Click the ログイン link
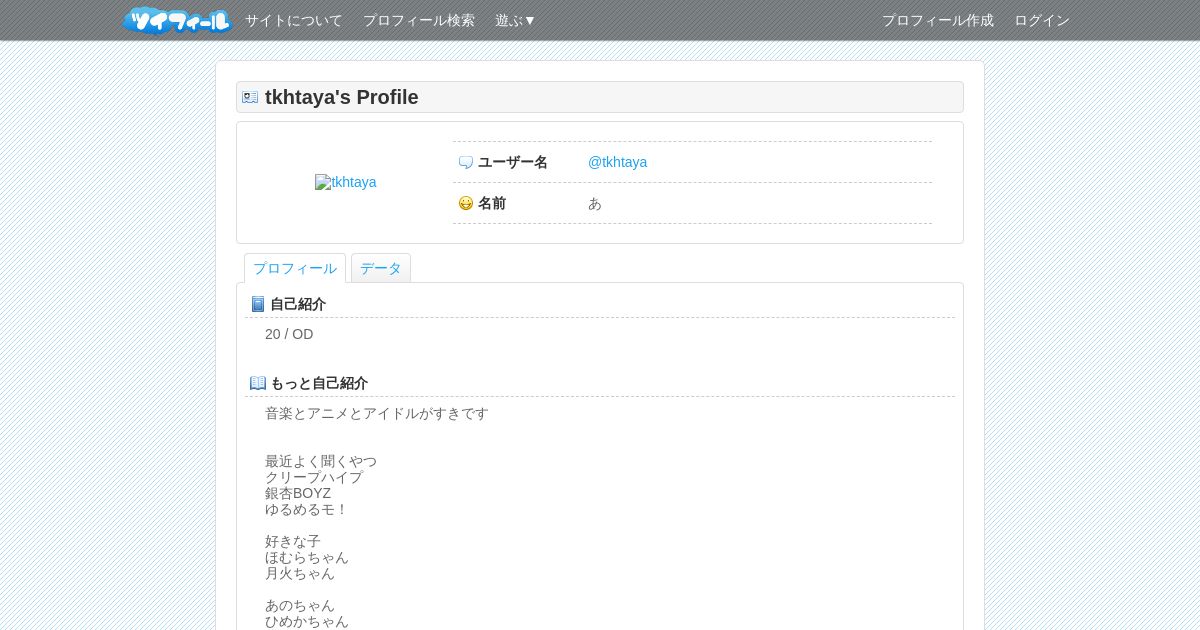 tap(1042, 20)
